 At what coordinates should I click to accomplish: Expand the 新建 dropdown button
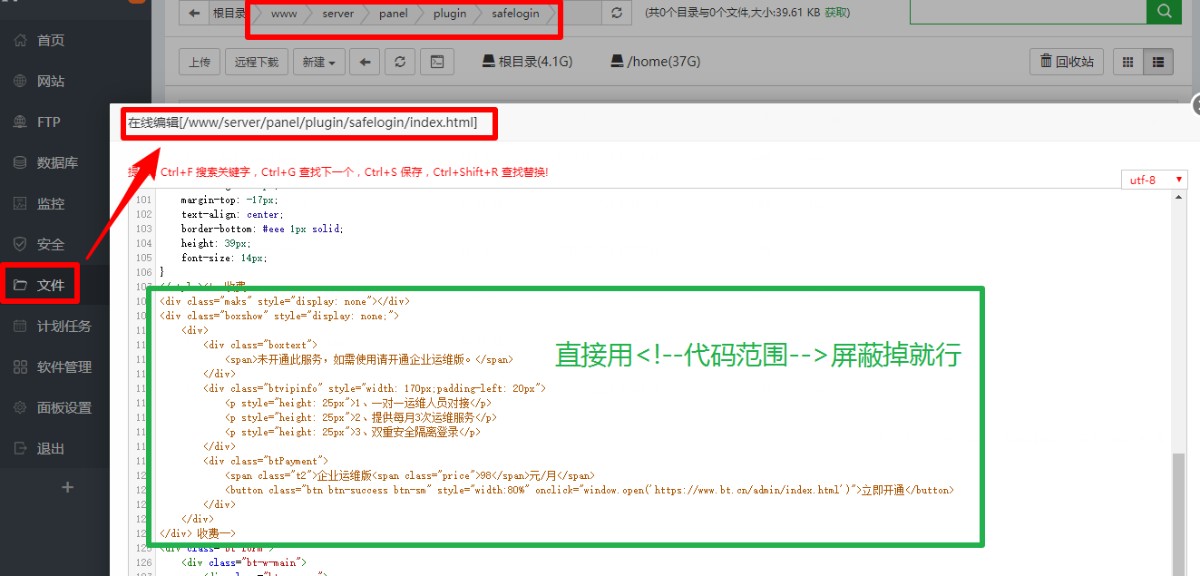(318, 62)
